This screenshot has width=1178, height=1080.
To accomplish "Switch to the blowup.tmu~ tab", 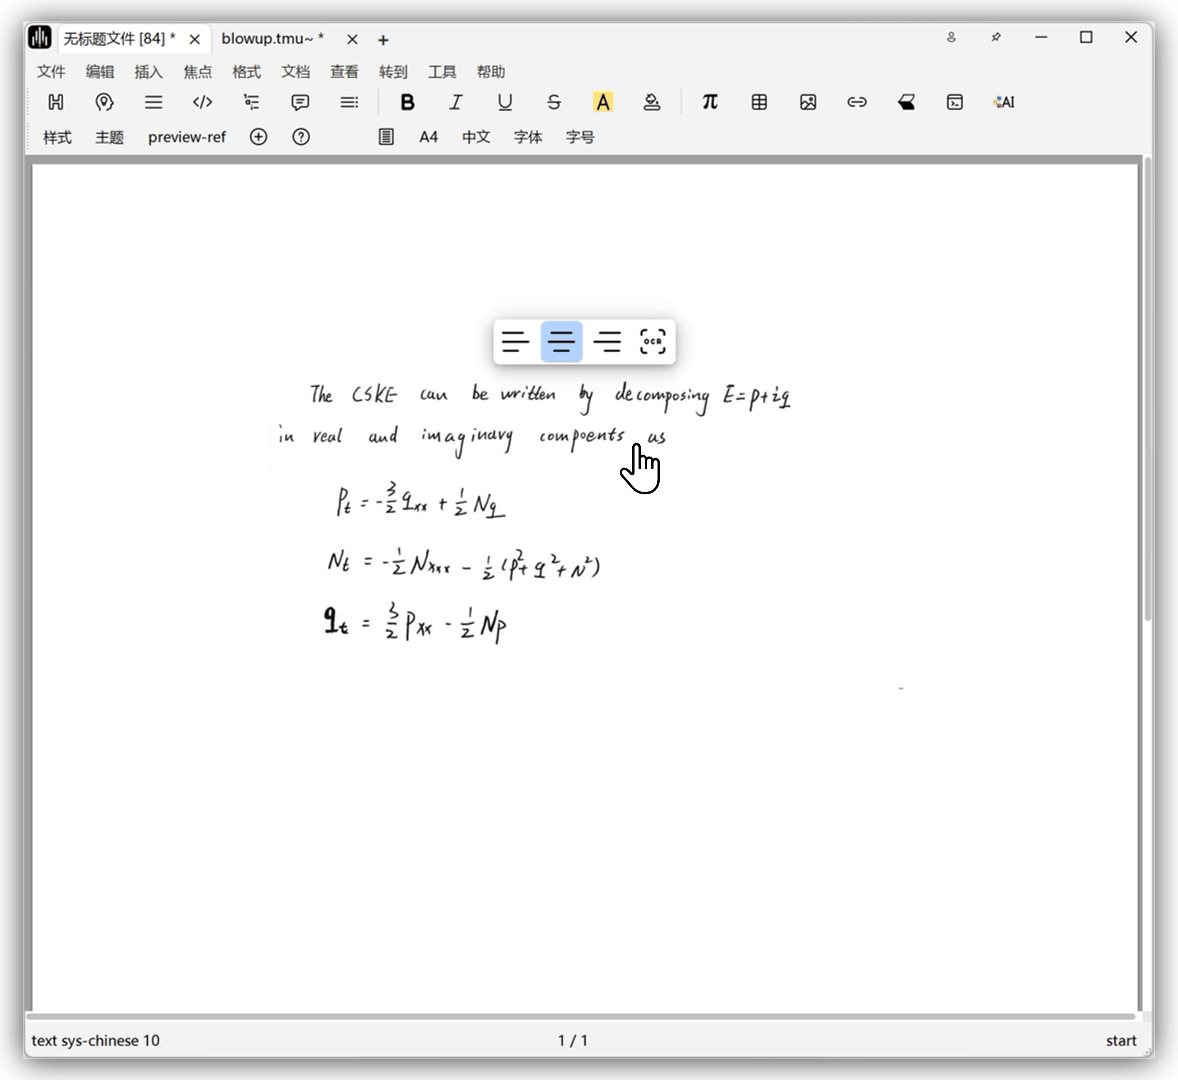I will (268, 39).
